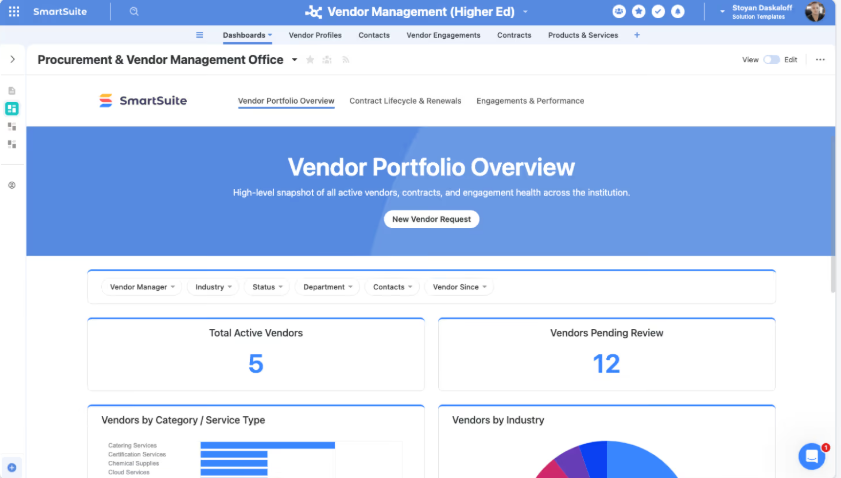
Task: Open the Contacts filter dropdown
Action: point(392,287)
